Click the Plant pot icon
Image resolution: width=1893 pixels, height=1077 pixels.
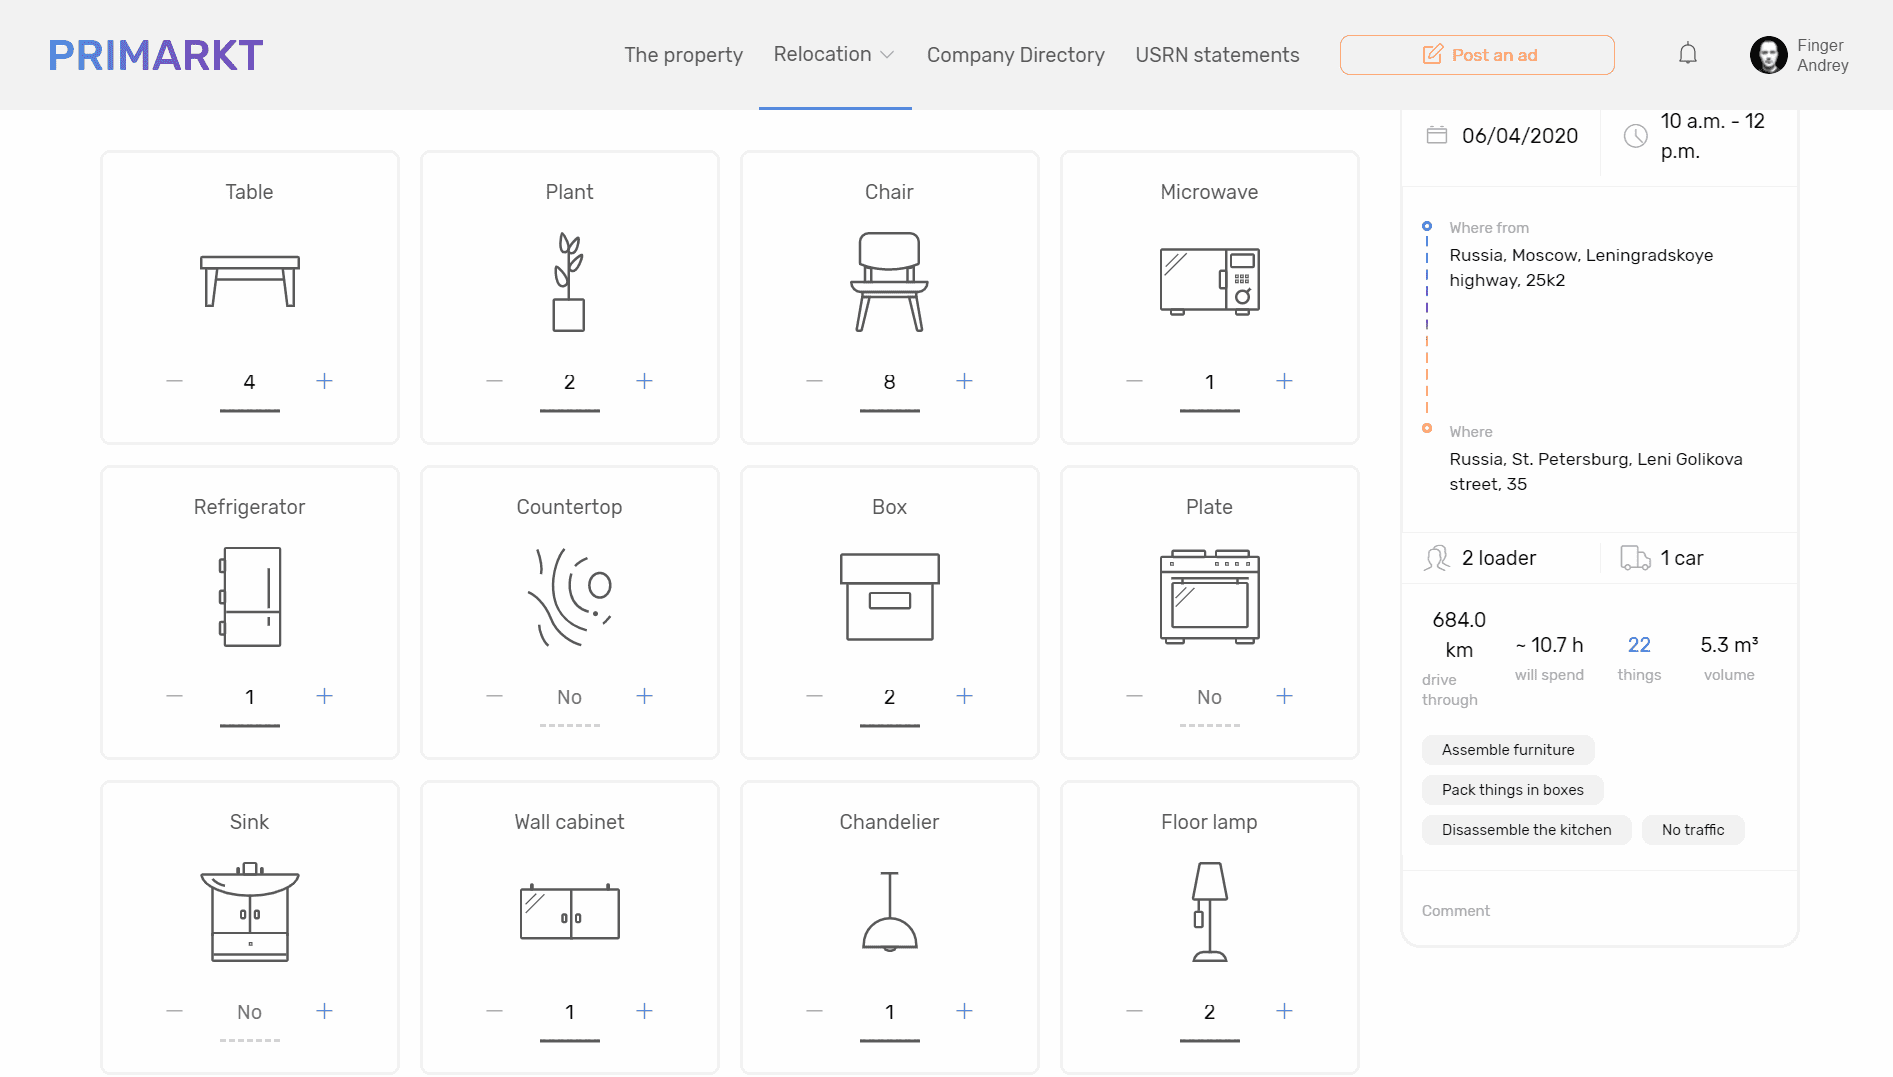569,282
